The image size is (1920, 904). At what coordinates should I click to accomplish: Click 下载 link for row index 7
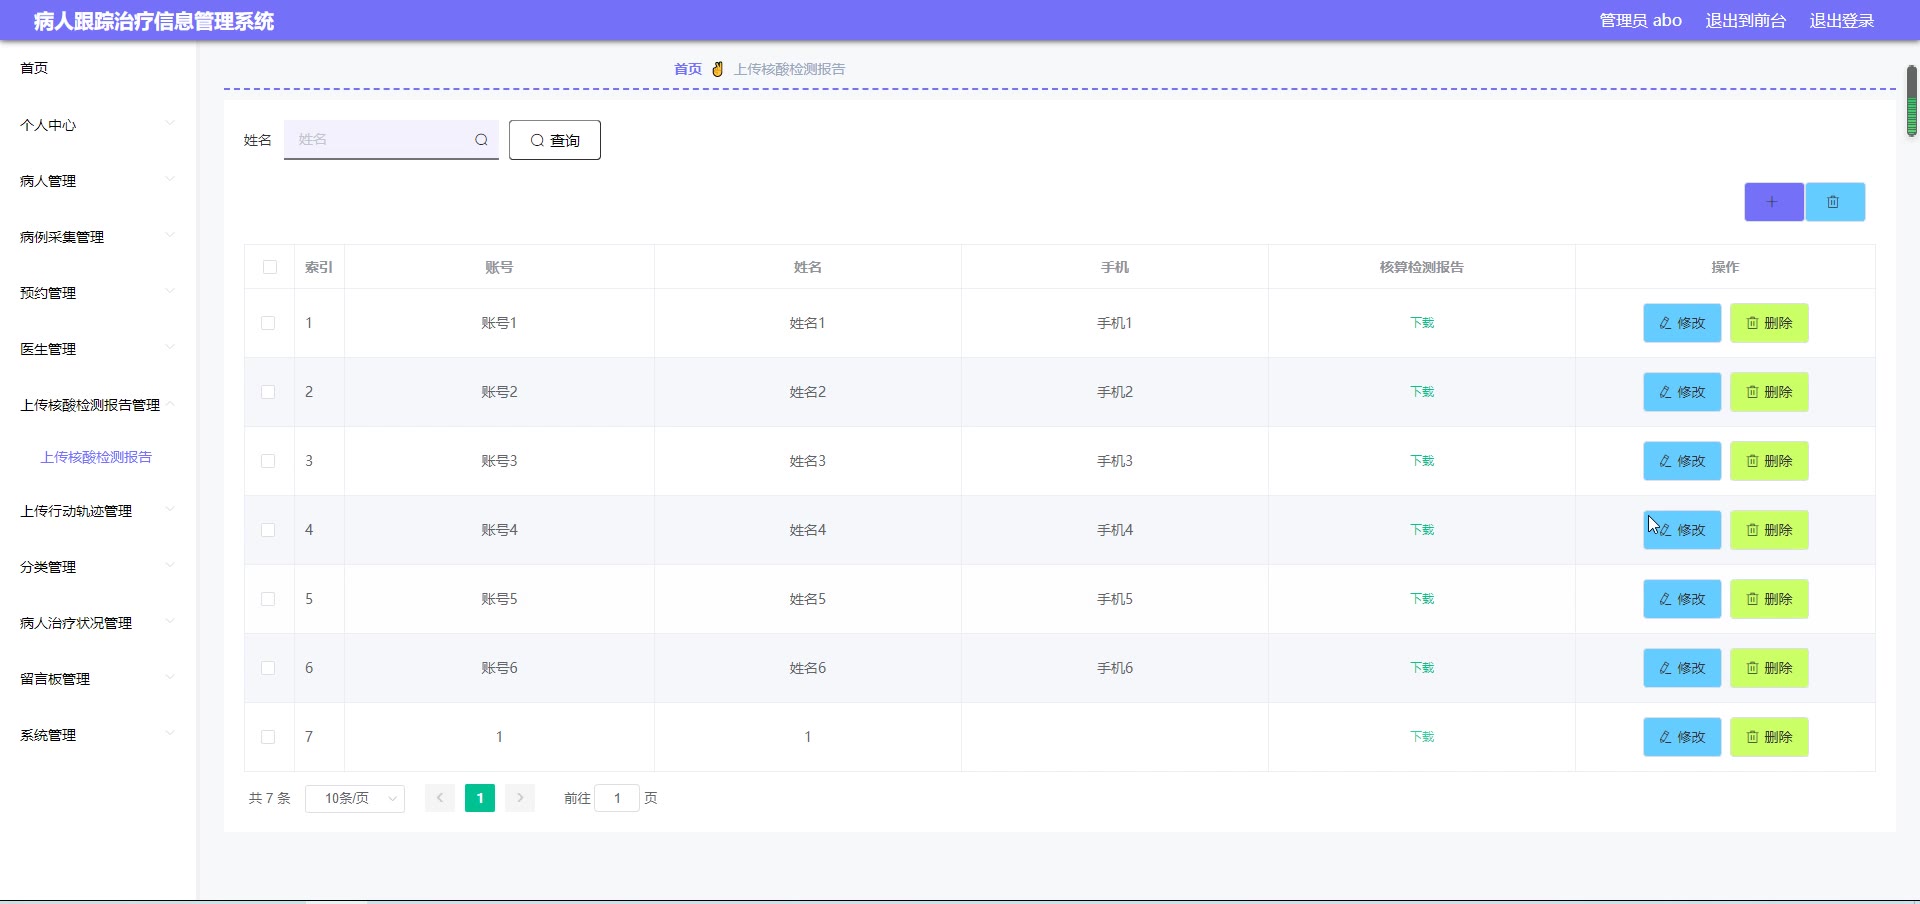(1422, 737)
